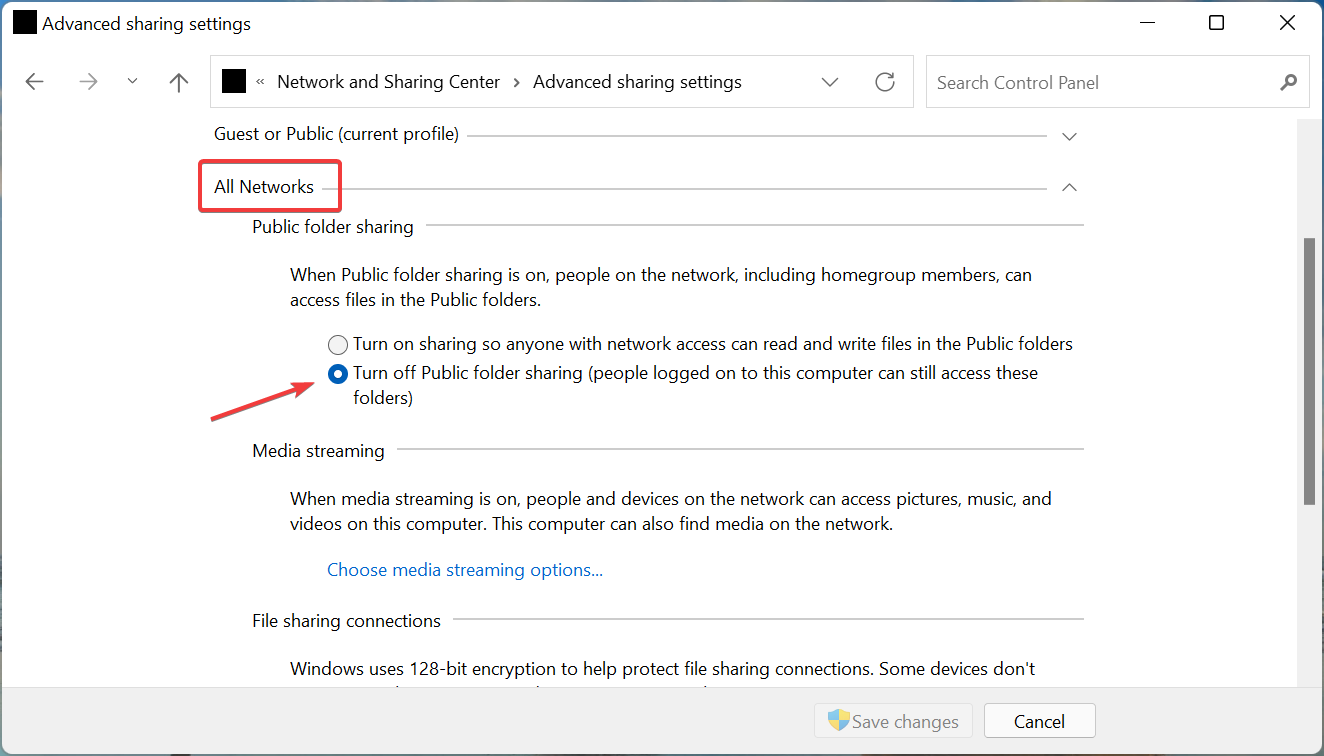Select Turn off Public folder sharing
Viewport: 1324px width, 756px height.
point(337,374)
